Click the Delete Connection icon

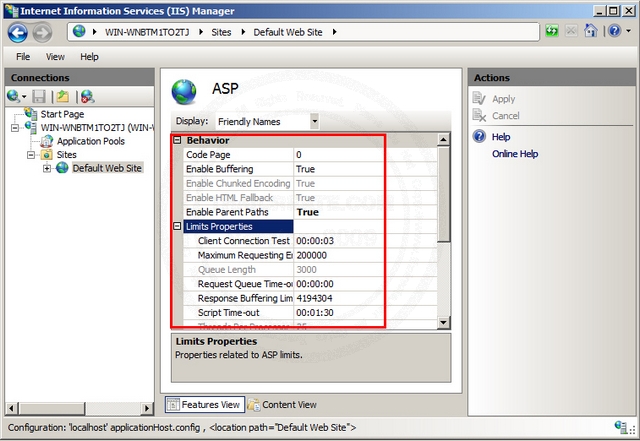click(x=87, y=96)
